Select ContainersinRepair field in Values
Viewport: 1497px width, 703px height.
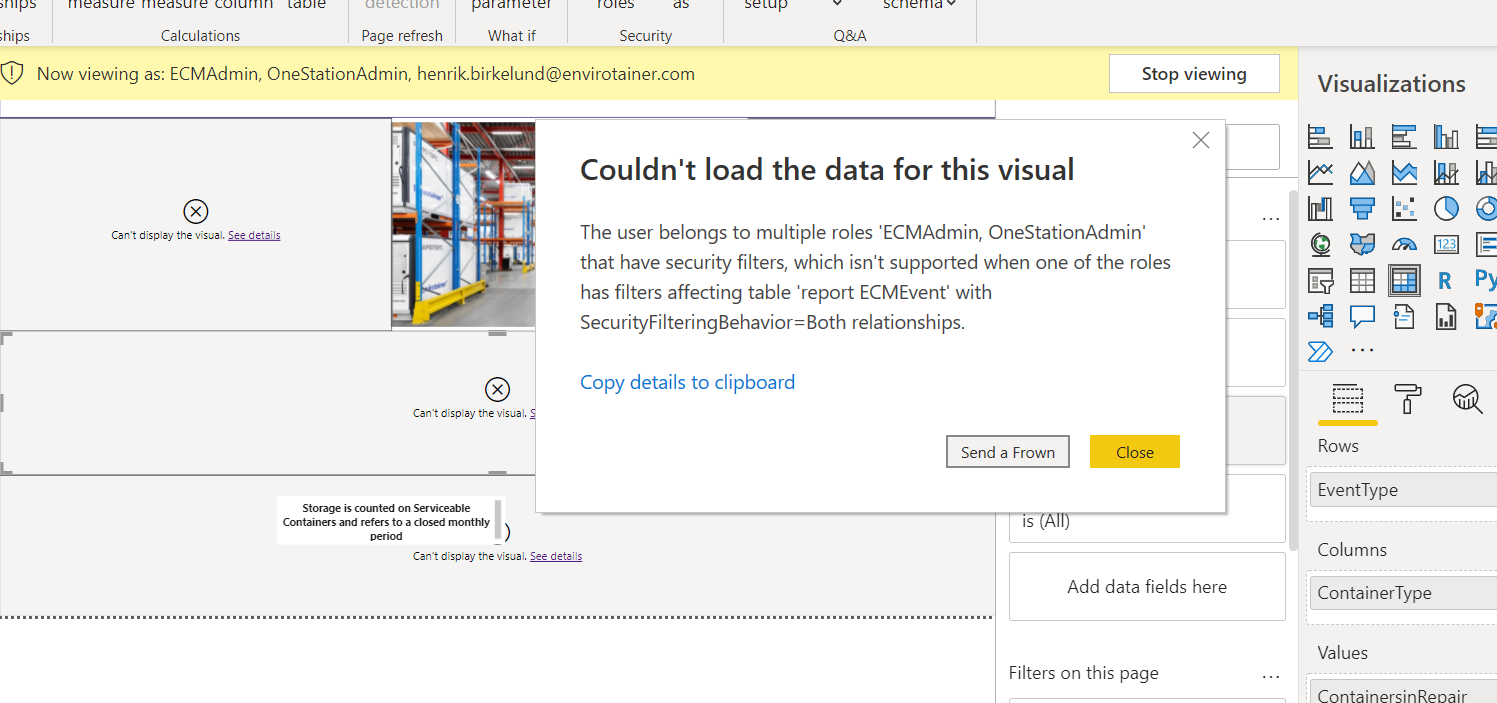click(1402, 690)
